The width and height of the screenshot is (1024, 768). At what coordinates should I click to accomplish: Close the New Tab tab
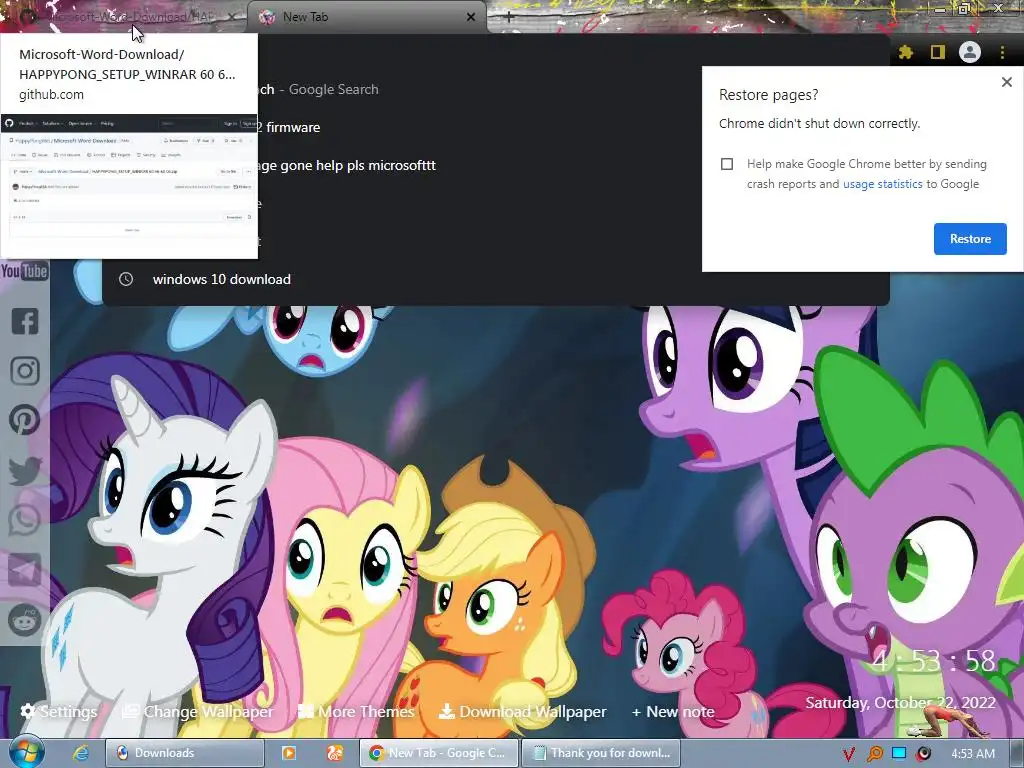471,18
